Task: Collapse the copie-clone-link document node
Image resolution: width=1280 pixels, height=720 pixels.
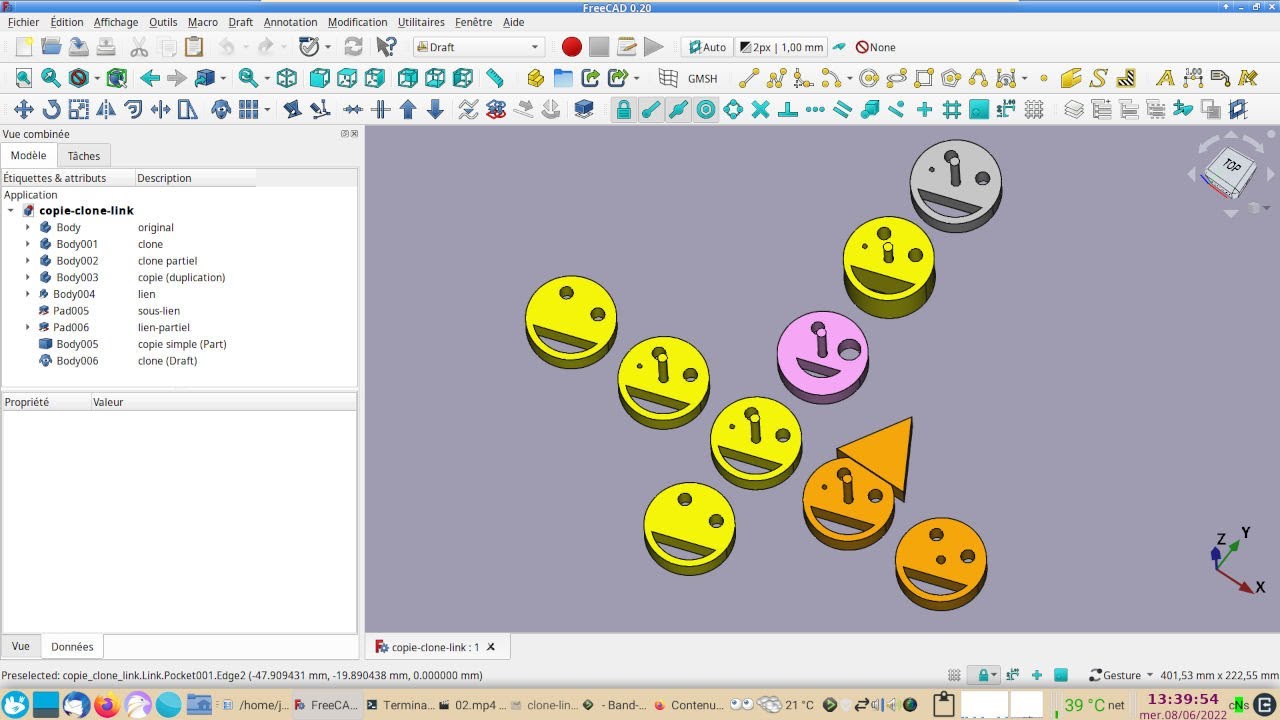Action: 11,211
